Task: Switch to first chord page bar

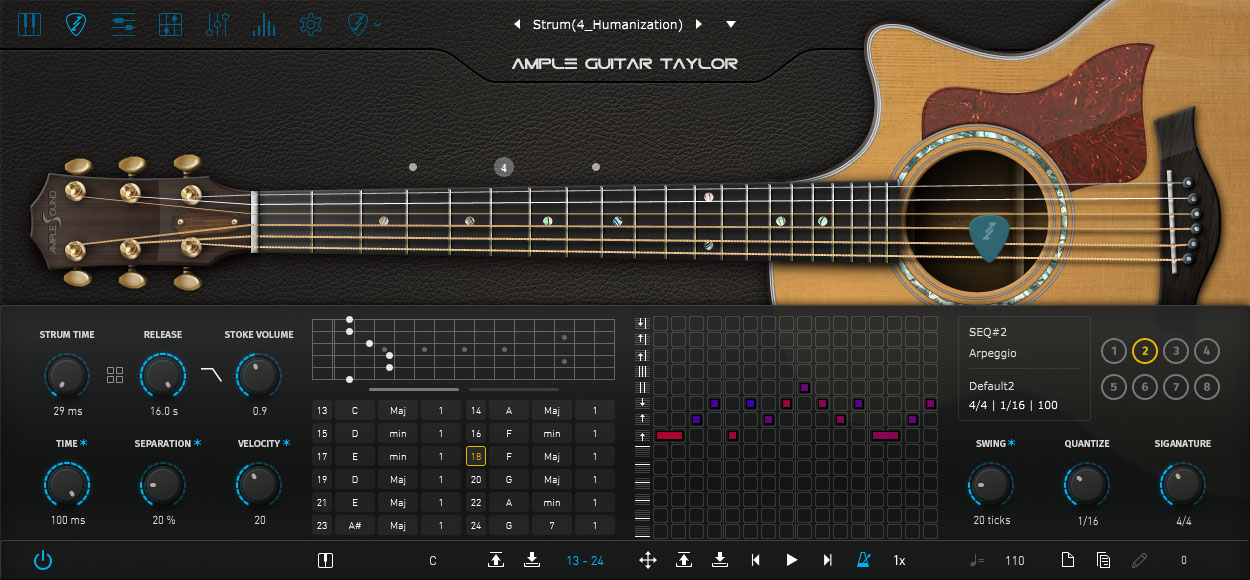Action: [414, 389]
